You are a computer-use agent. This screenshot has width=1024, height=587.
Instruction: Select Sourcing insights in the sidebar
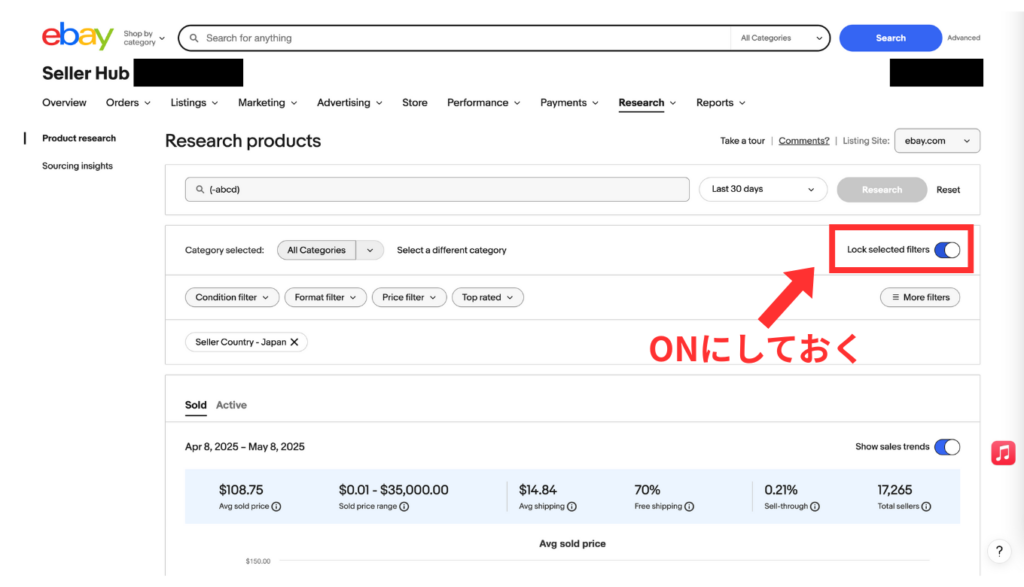click(x=77, y=166)
